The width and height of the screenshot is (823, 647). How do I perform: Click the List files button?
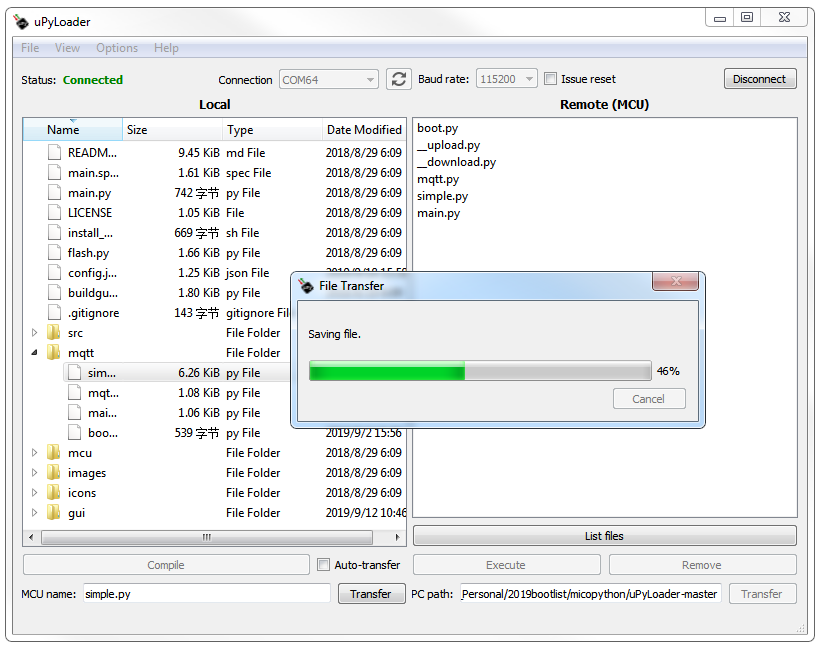pos(604,536)
